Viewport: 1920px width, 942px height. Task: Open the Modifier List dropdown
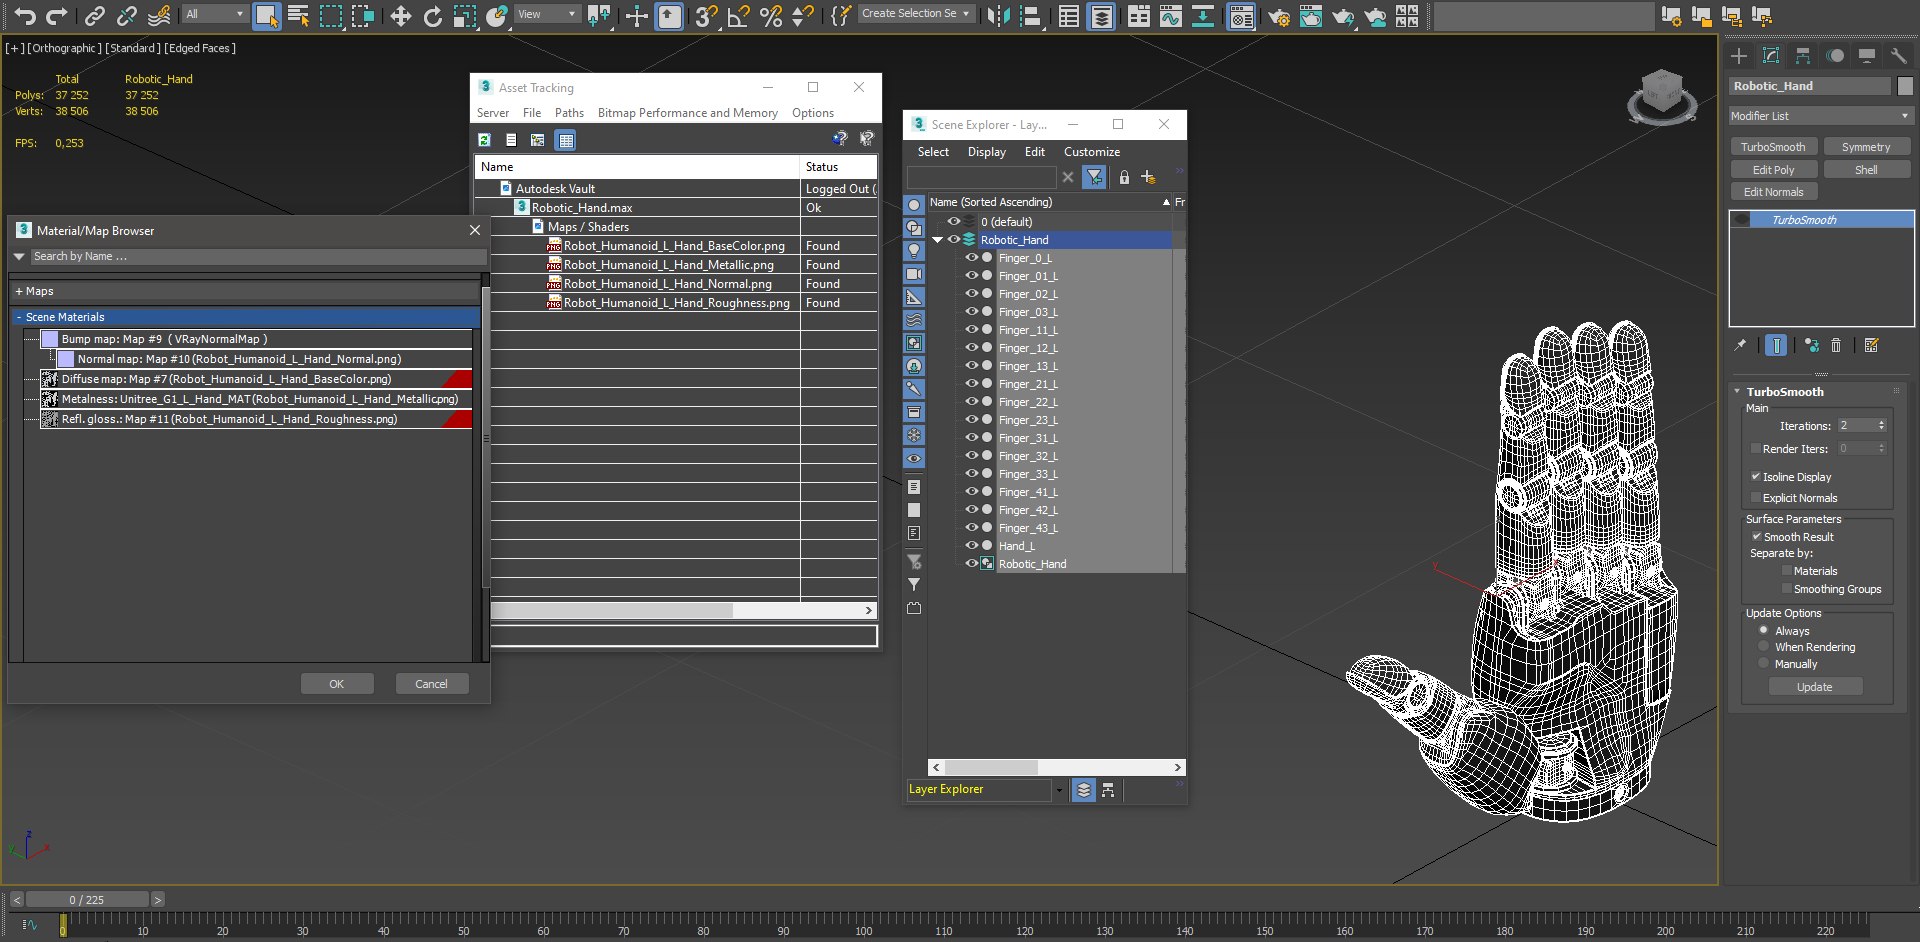1821,116
